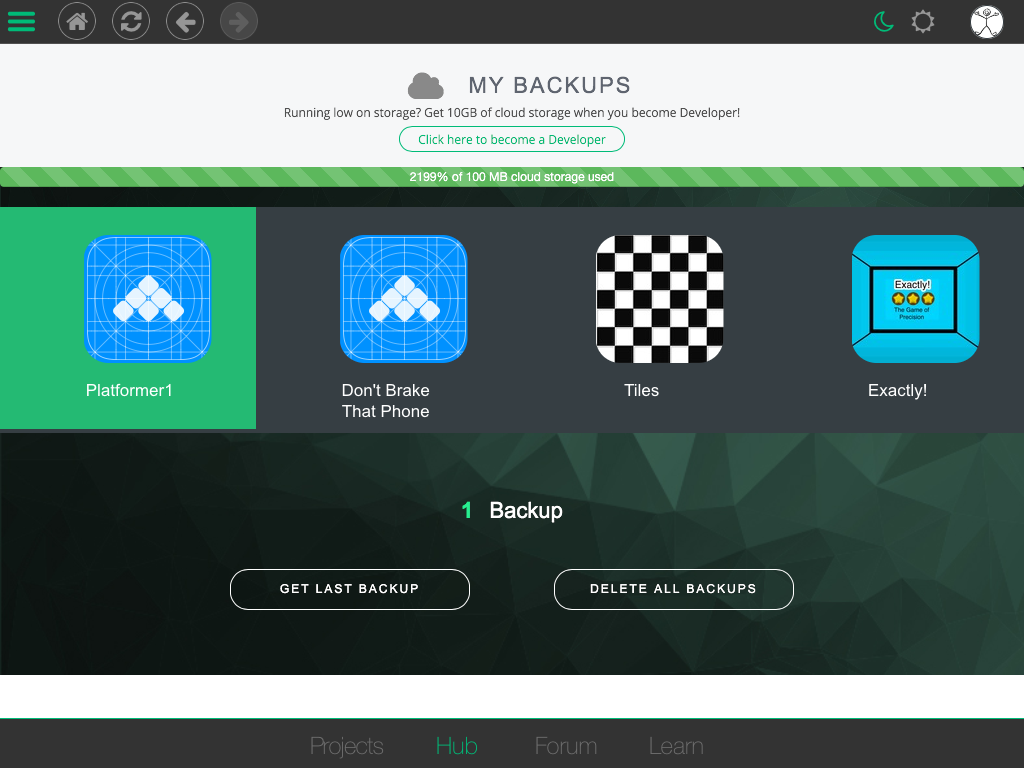
Task: Choose the Tiles checkerboard project
Action: pyautogui.click(x=660, y=299)
